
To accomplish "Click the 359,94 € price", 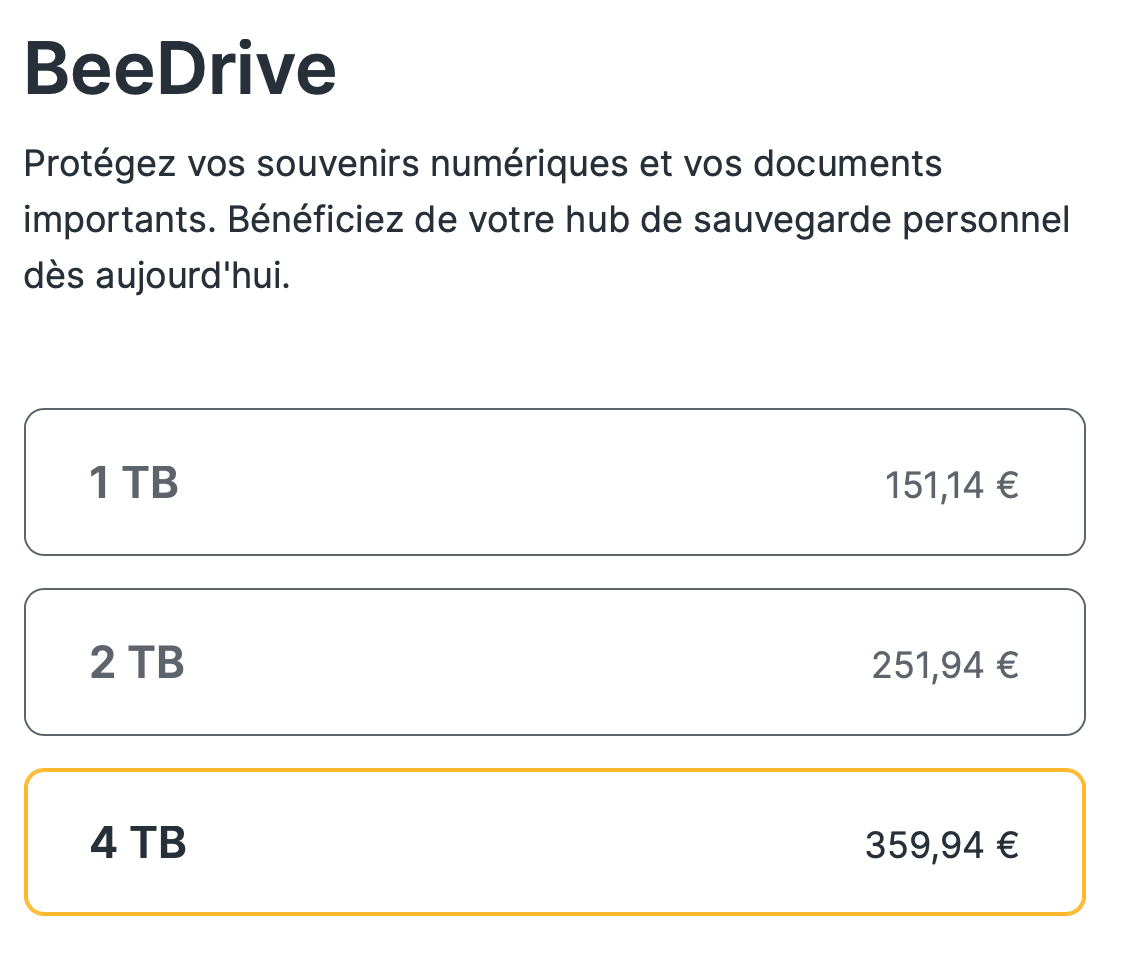I will pos(941,846).
